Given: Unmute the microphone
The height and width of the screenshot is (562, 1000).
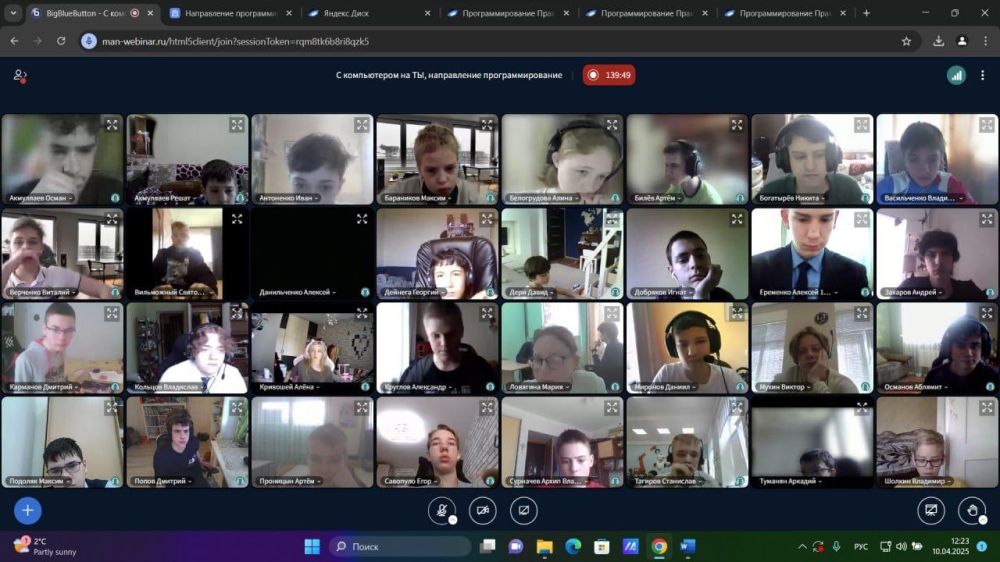Looking at the screenshot, I should [x=441, y=510].
